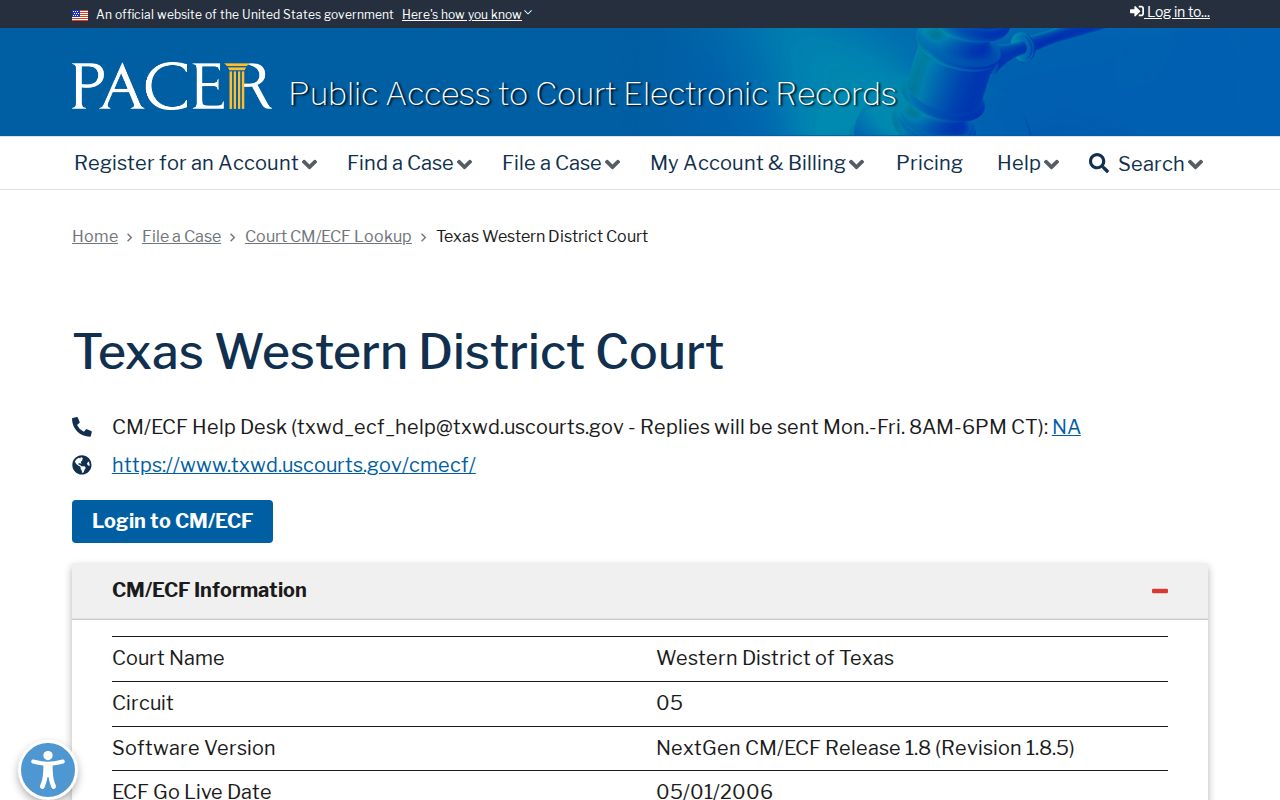This screenshot has width=1280, height=800.
Task: Click the ECF Go Live Date label
Action: pos(192,791)
